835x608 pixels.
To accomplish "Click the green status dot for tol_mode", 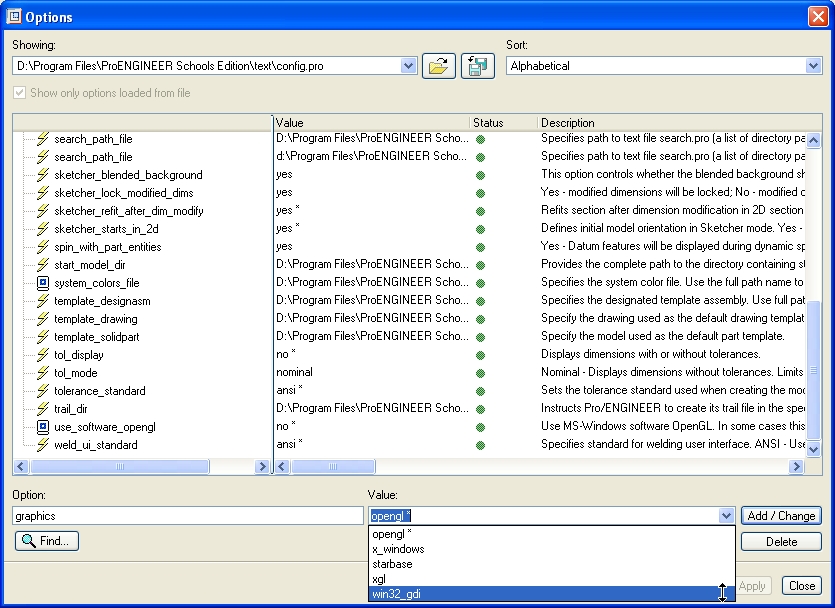I will [481, 372].
